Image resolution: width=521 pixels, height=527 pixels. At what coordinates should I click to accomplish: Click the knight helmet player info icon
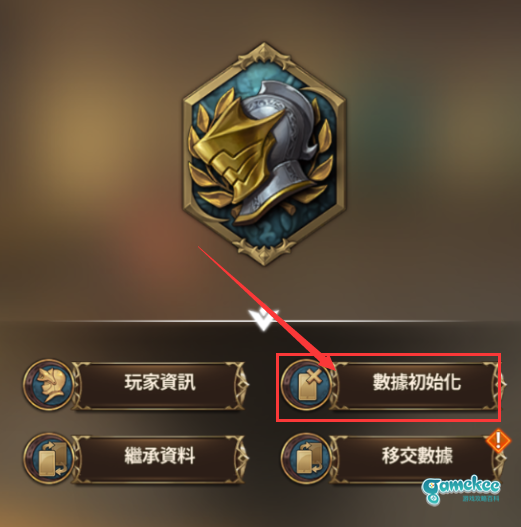(x=49, y=384)
